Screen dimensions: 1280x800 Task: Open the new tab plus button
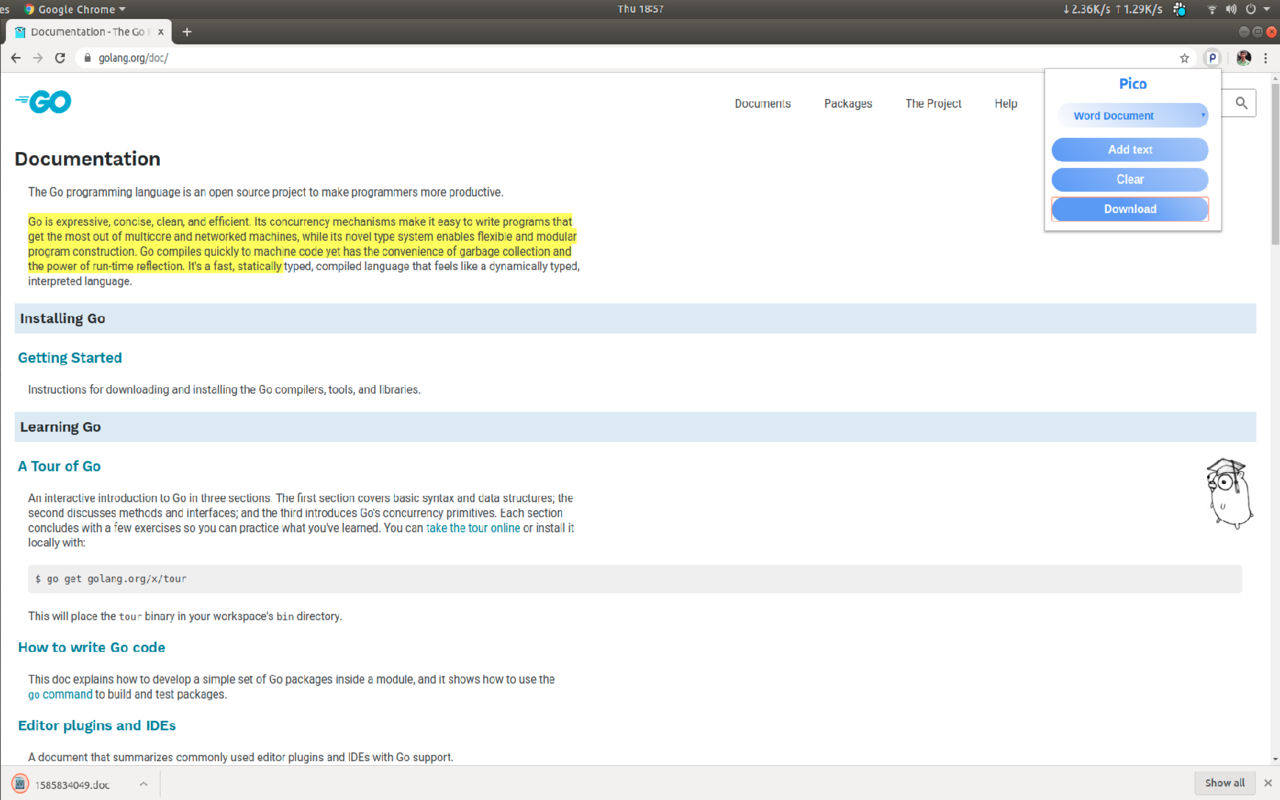pos(187,32)
